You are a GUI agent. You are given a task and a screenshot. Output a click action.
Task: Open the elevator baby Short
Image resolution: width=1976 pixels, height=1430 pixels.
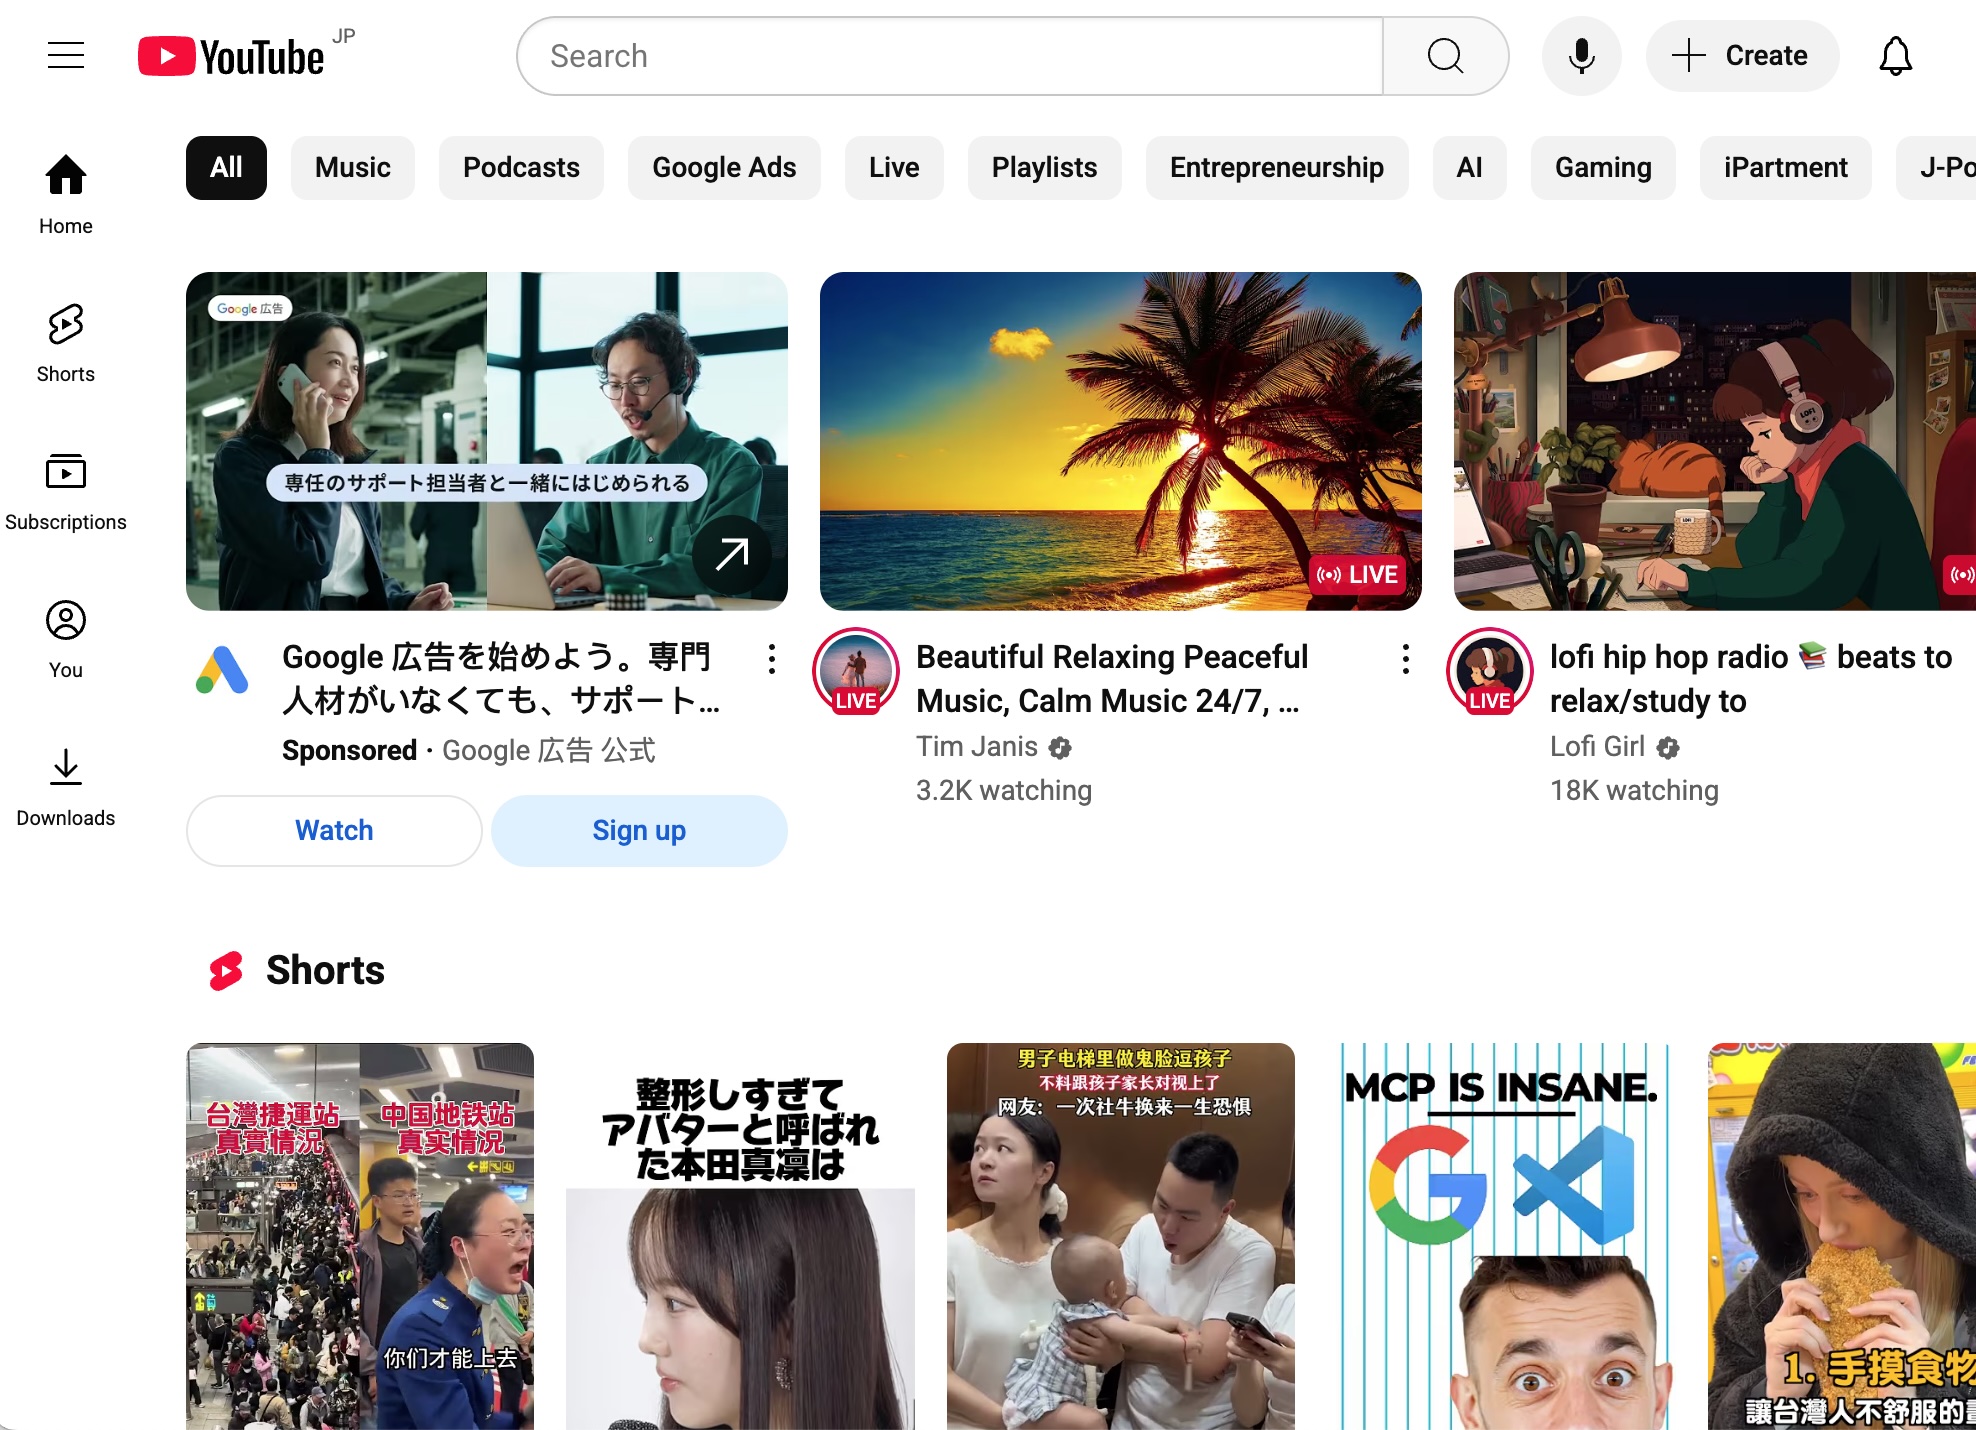(1121, 1236)
